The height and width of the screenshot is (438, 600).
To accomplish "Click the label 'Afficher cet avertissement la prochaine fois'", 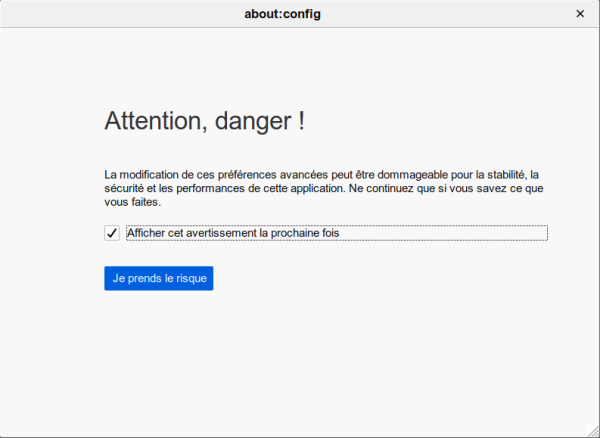I will (233, 233).
